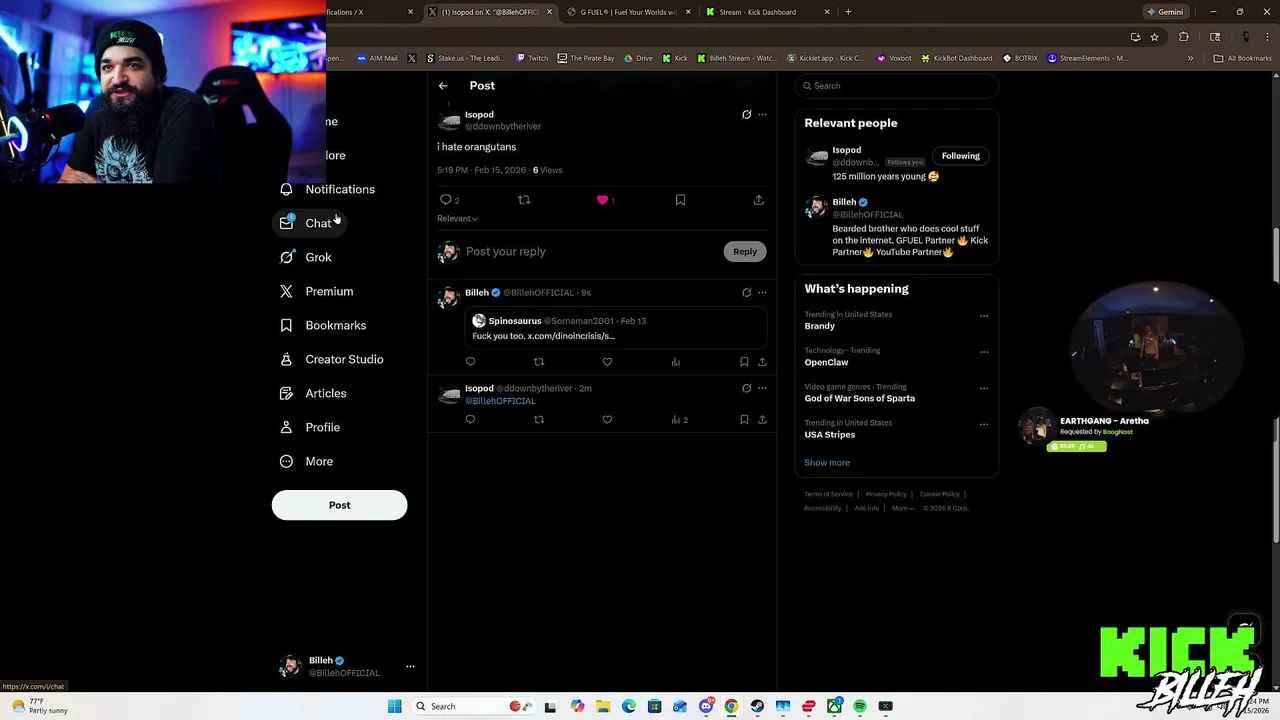Repost Isopod's @BillehOFFICIAL reply

tap(539, 420)
